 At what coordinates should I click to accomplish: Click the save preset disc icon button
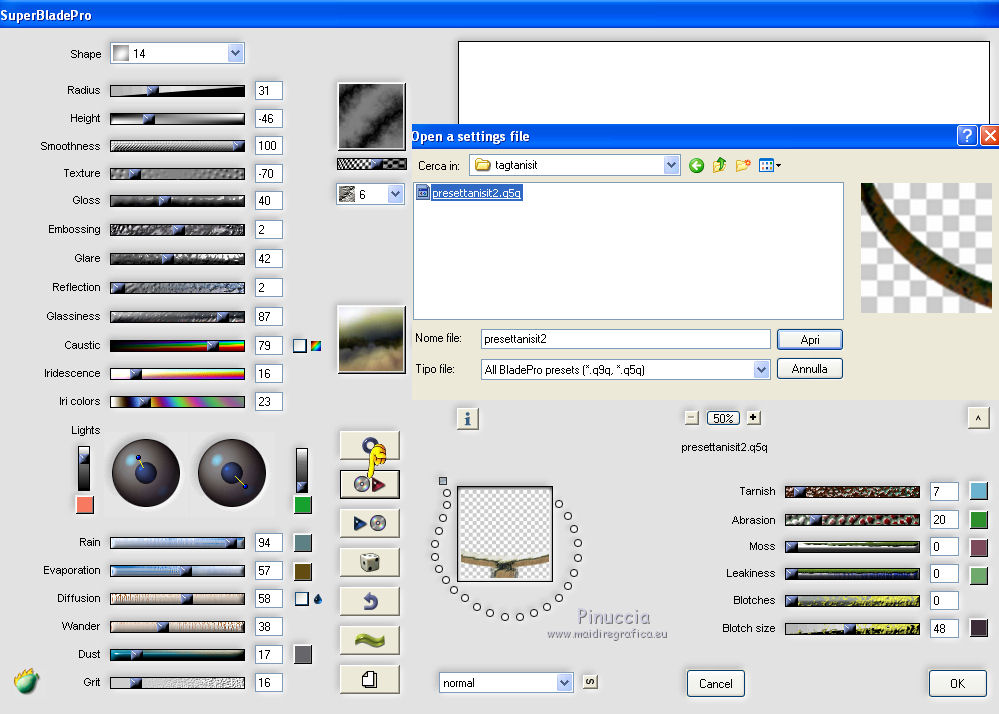pos(369,523)
